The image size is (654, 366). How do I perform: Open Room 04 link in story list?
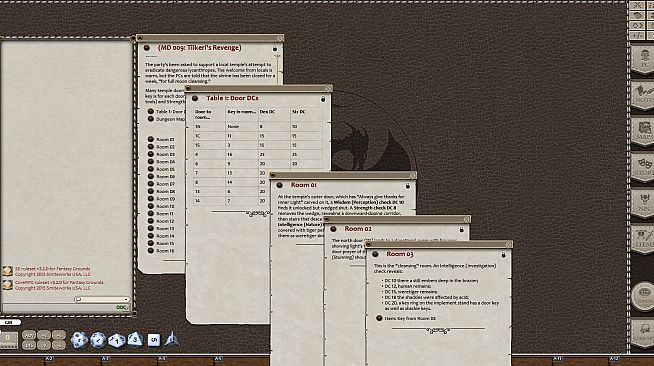(x=161, y=162)
